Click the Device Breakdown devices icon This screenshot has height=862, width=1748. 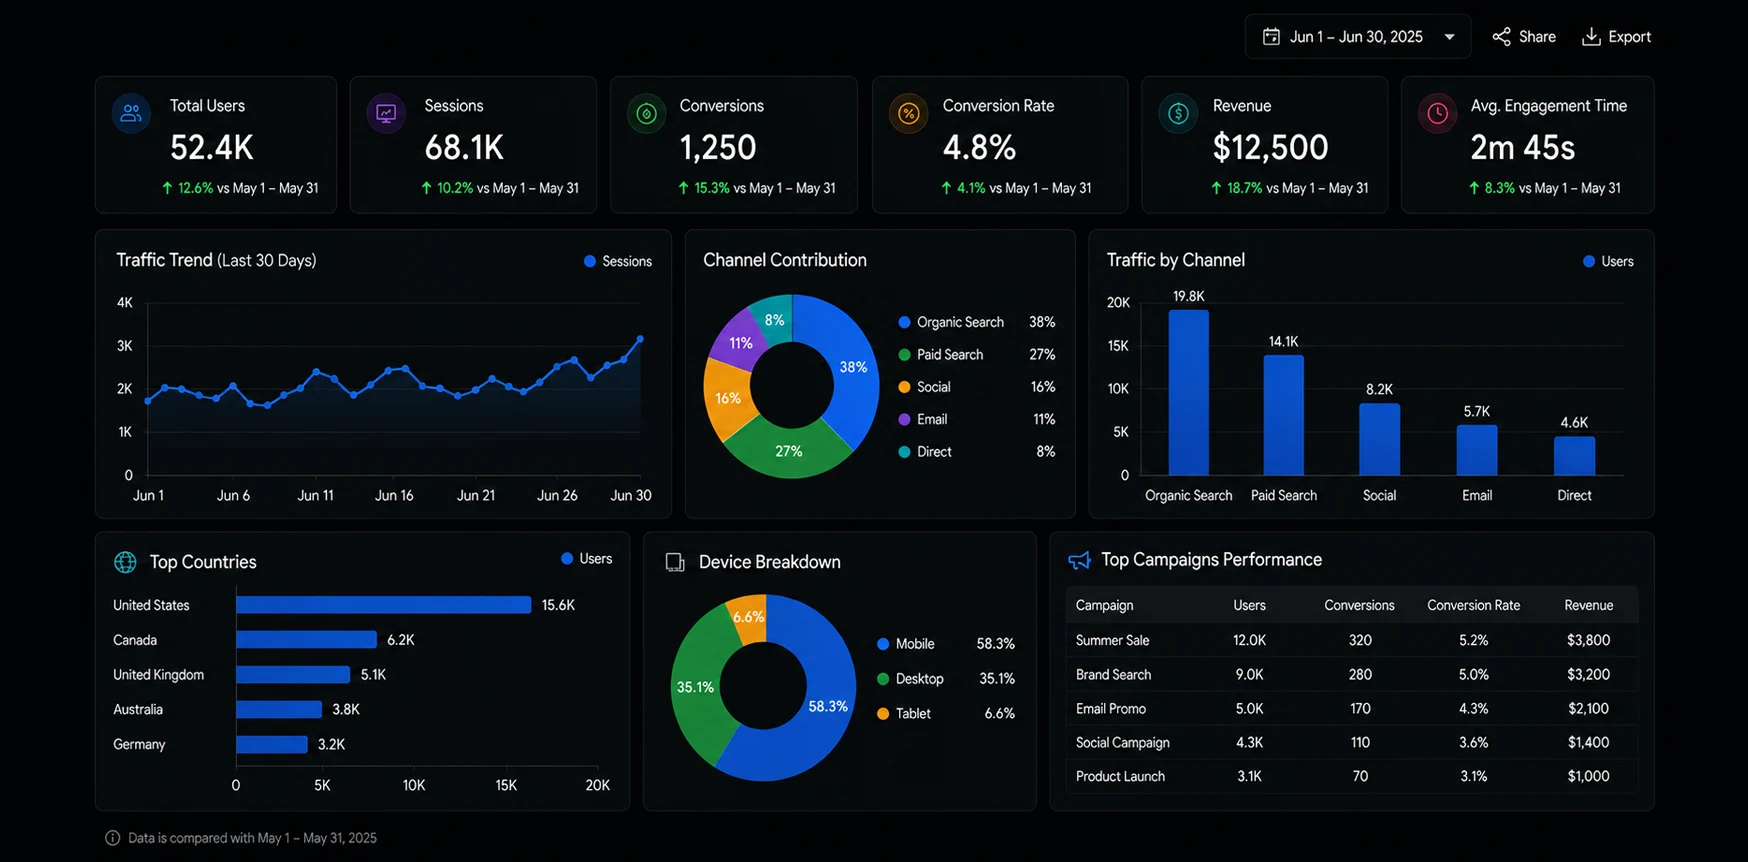pyautogui.click(x=675, y=562)
